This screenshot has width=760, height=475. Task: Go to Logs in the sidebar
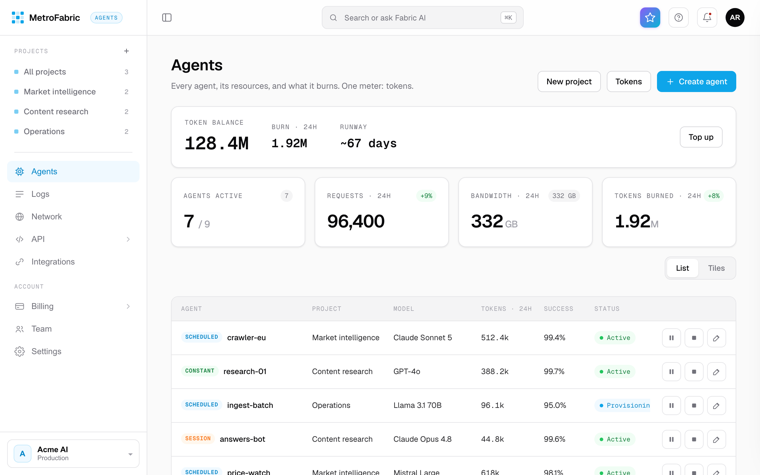click(73, 194)
